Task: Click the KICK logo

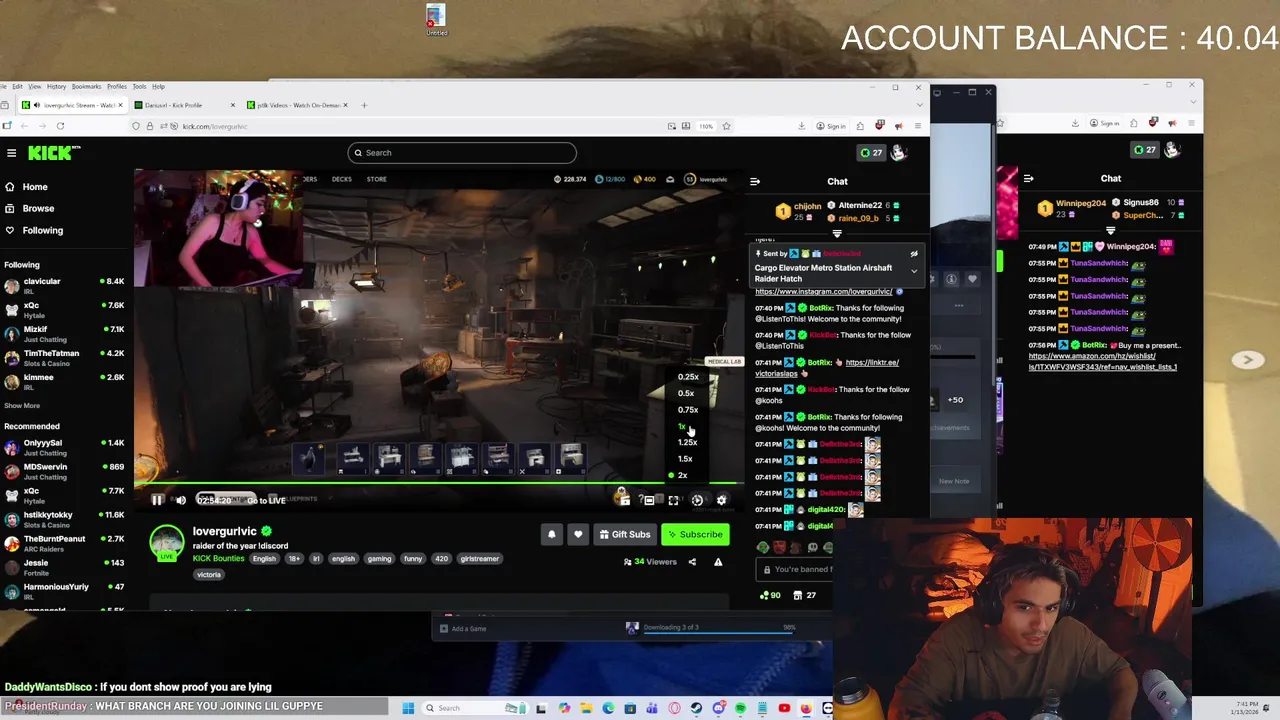Action: coord(53,153)
